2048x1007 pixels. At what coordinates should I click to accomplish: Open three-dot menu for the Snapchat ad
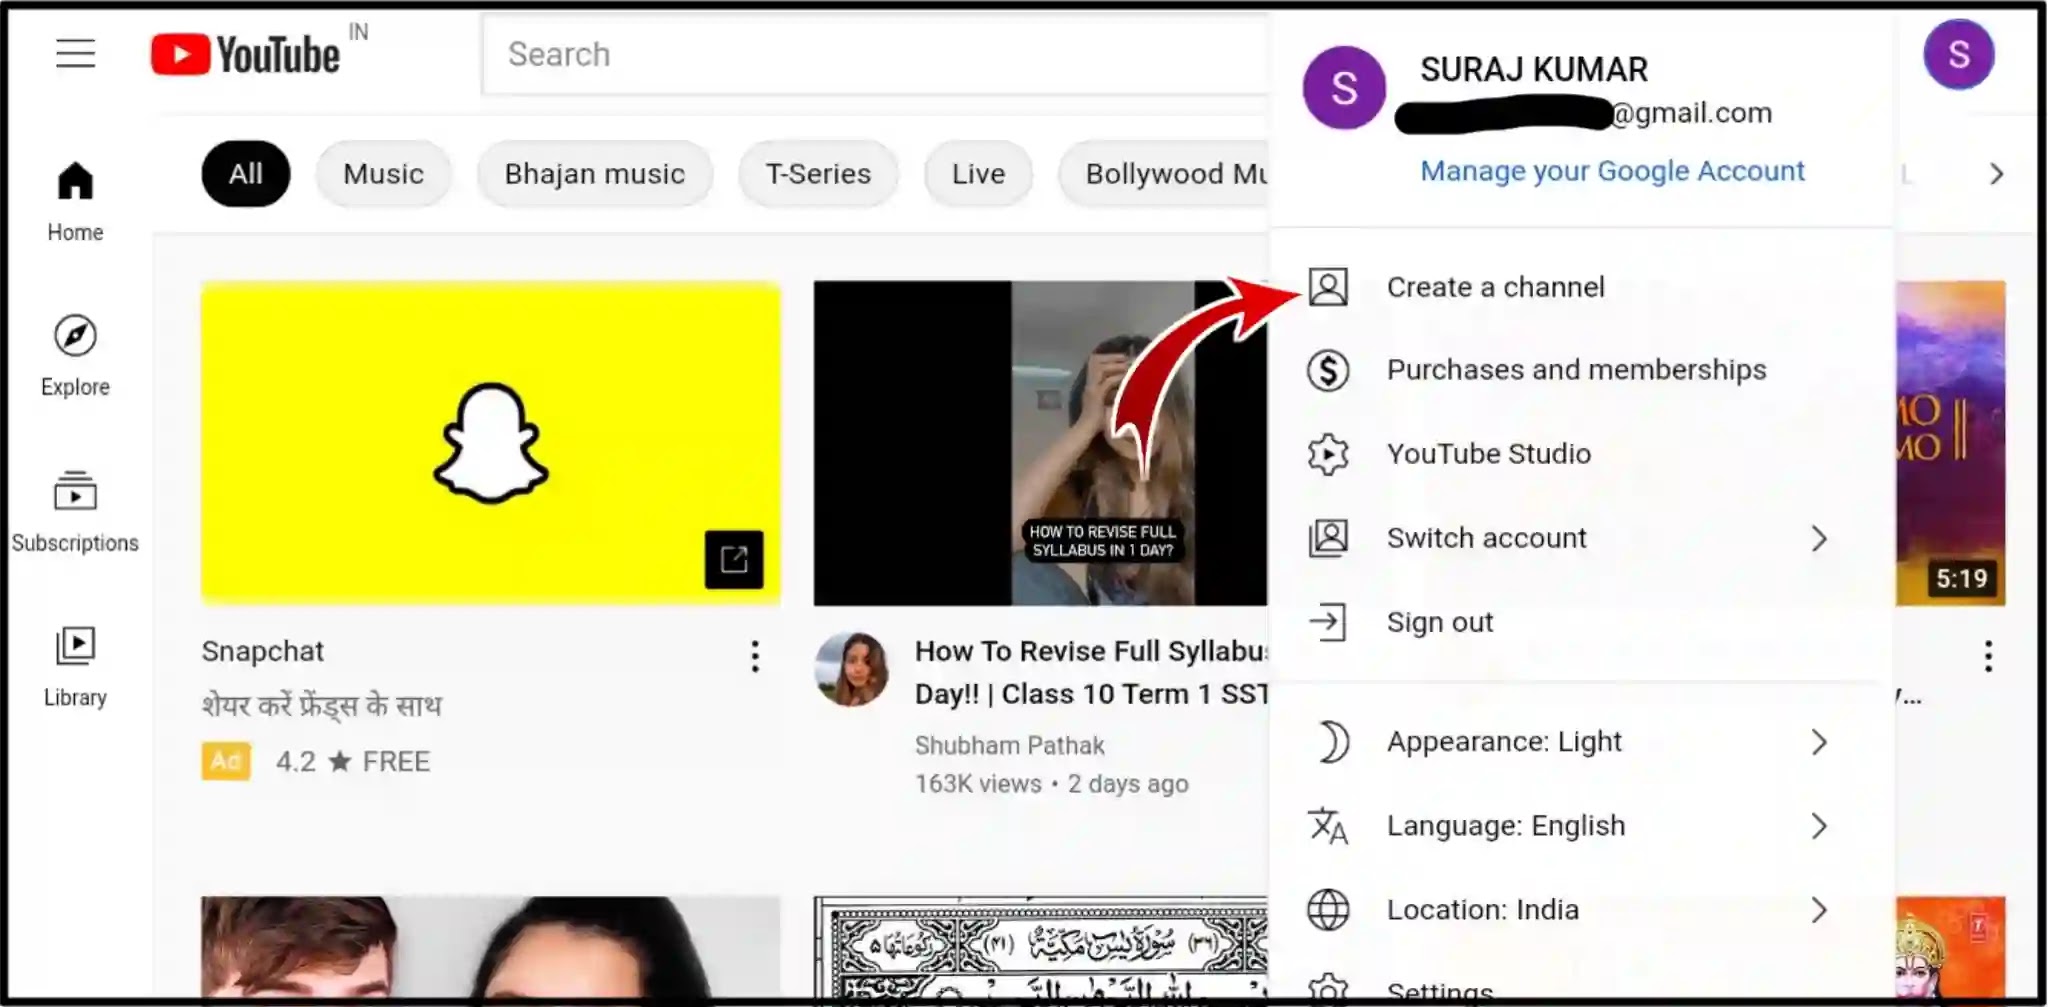(755, 656)
